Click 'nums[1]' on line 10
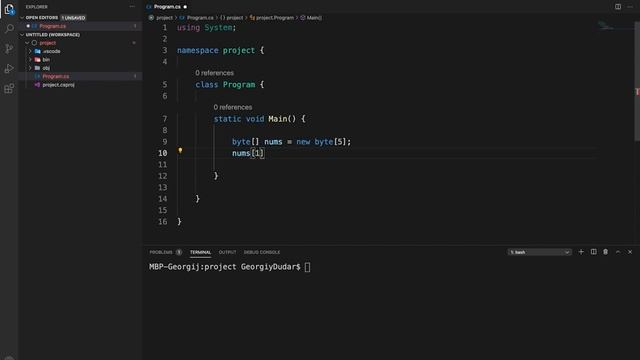640x360 pixels. (248, 153)
